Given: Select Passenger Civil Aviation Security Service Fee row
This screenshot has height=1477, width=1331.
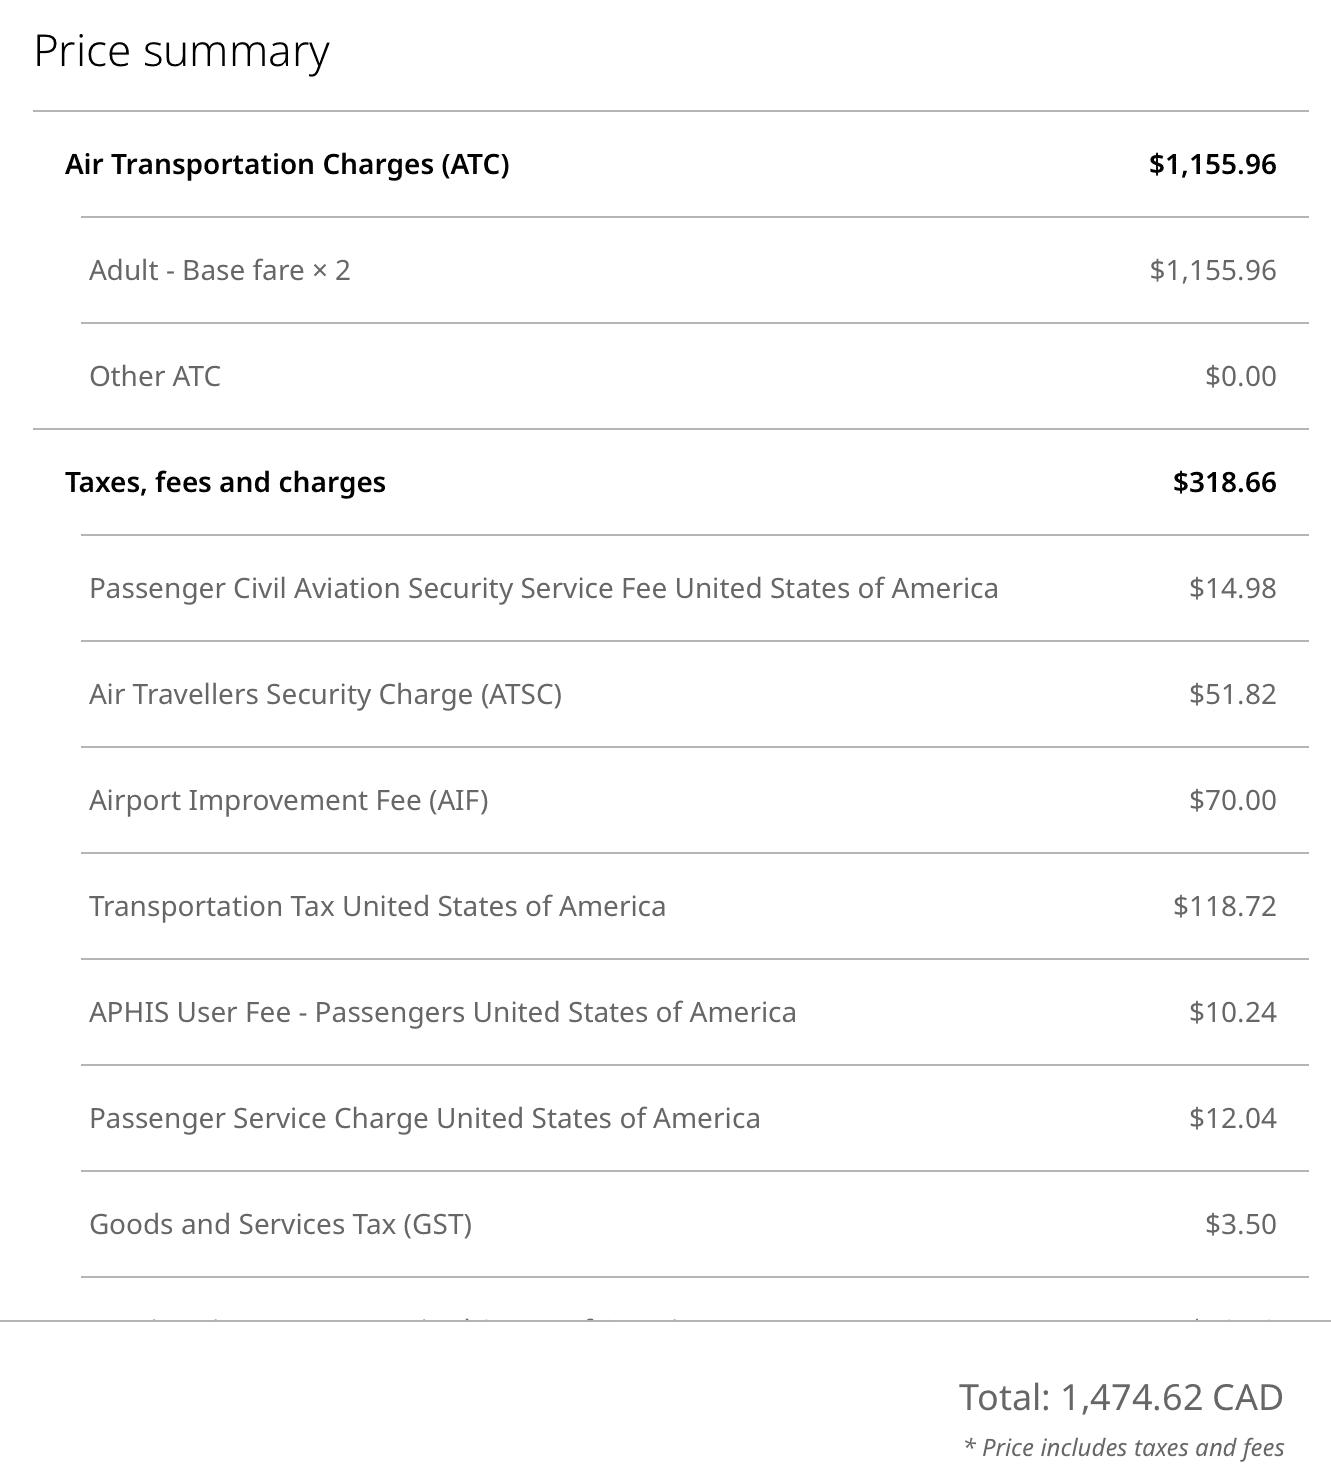Looking at the screenshot, I should pyautogui.click(x=543, y=588).
